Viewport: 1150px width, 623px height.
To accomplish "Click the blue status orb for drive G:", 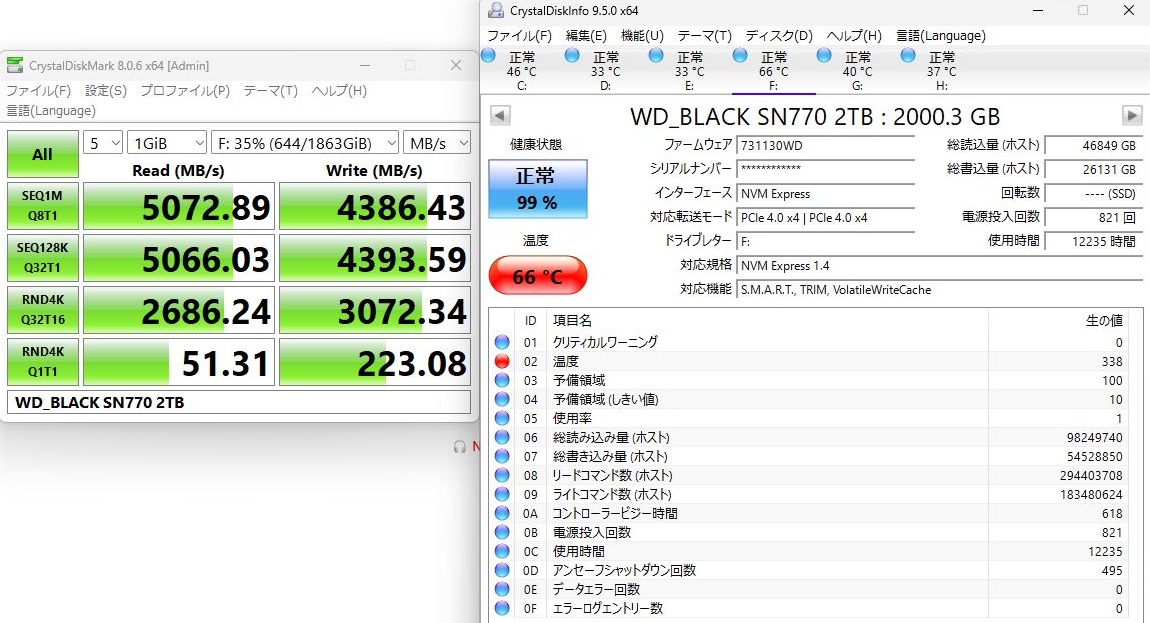I will pyautogui.click(x=824, y=56).
